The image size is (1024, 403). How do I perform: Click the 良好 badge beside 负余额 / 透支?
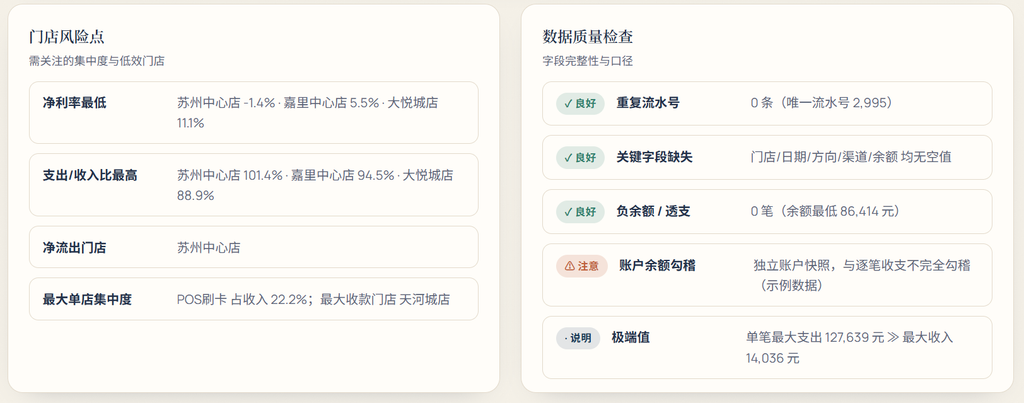click(580, 212)
